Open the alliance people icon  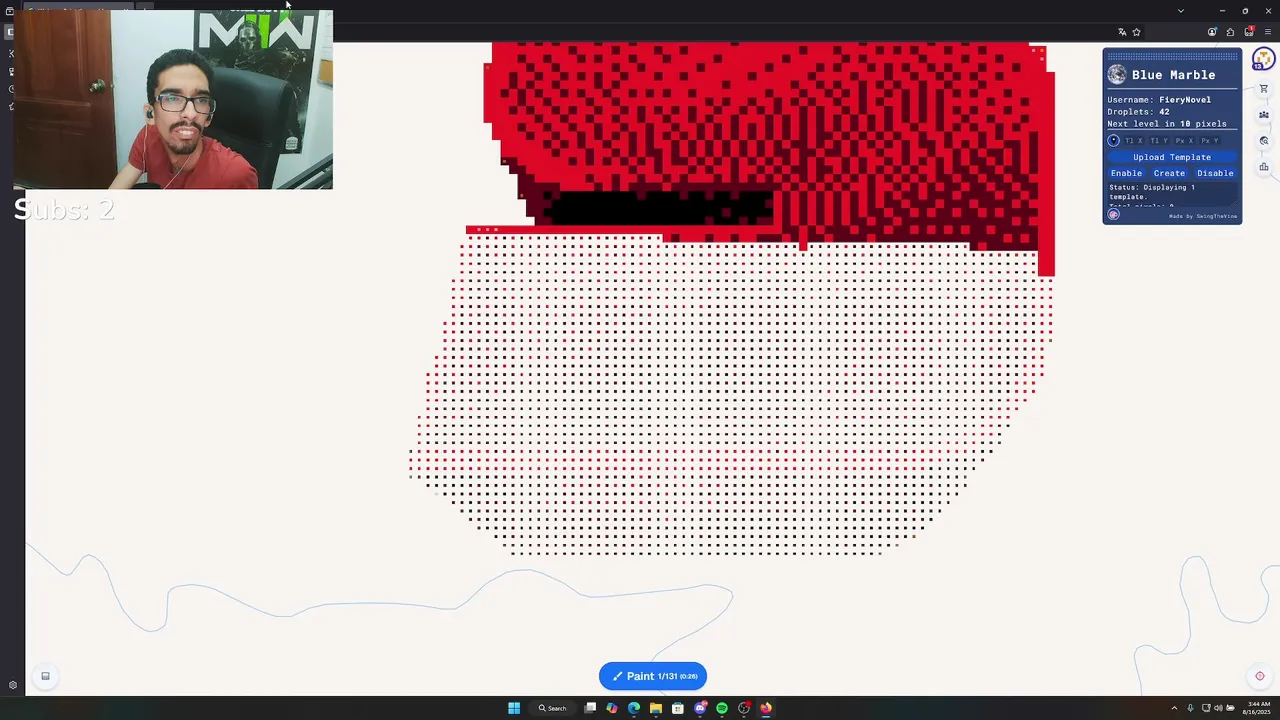coord(1264,115)
